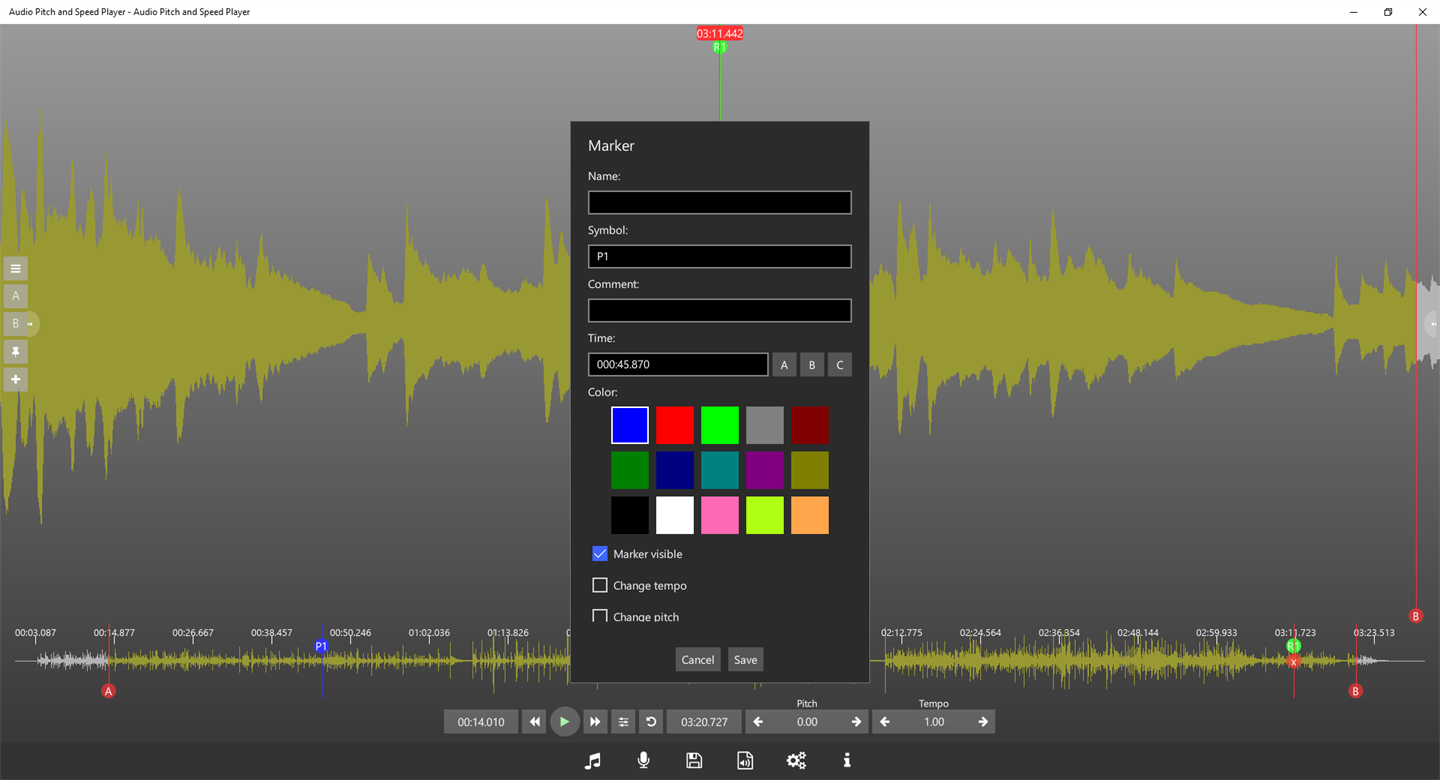Click the tempo value 1.00
The width and height of the screenshot is (1440, 780).
934,722
